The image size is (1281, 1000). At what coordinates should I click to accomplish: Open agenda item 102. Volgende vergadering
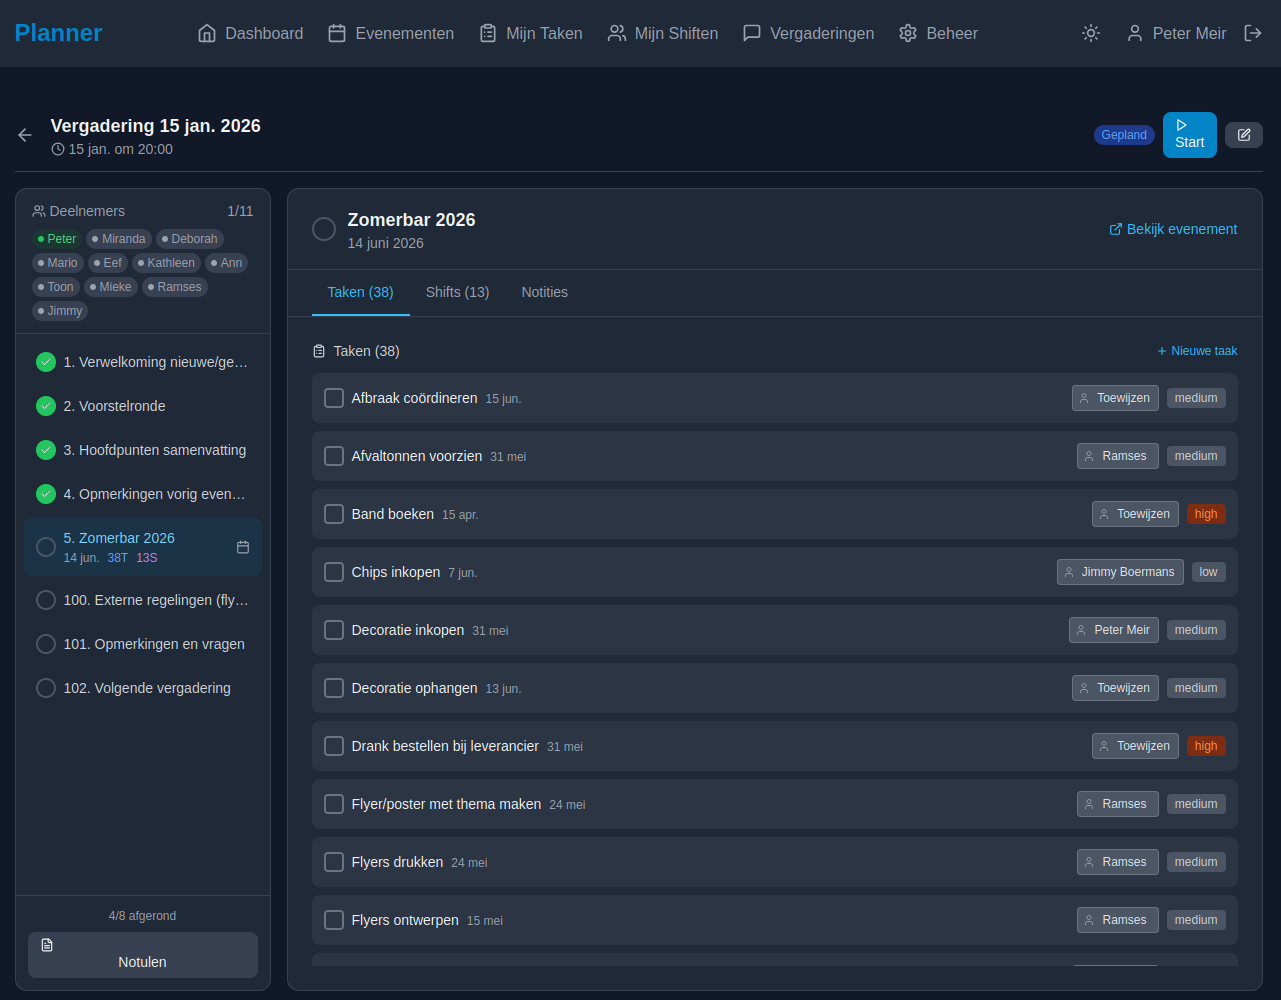143,688
